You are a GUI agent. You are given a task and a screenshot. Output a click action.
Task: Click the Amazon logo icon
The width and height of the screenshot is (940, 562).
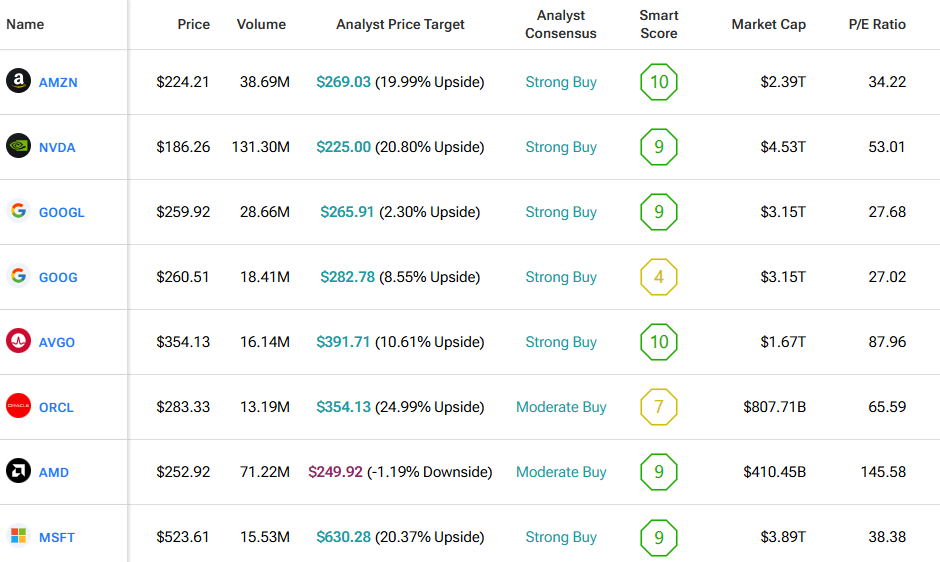[18, 82]
